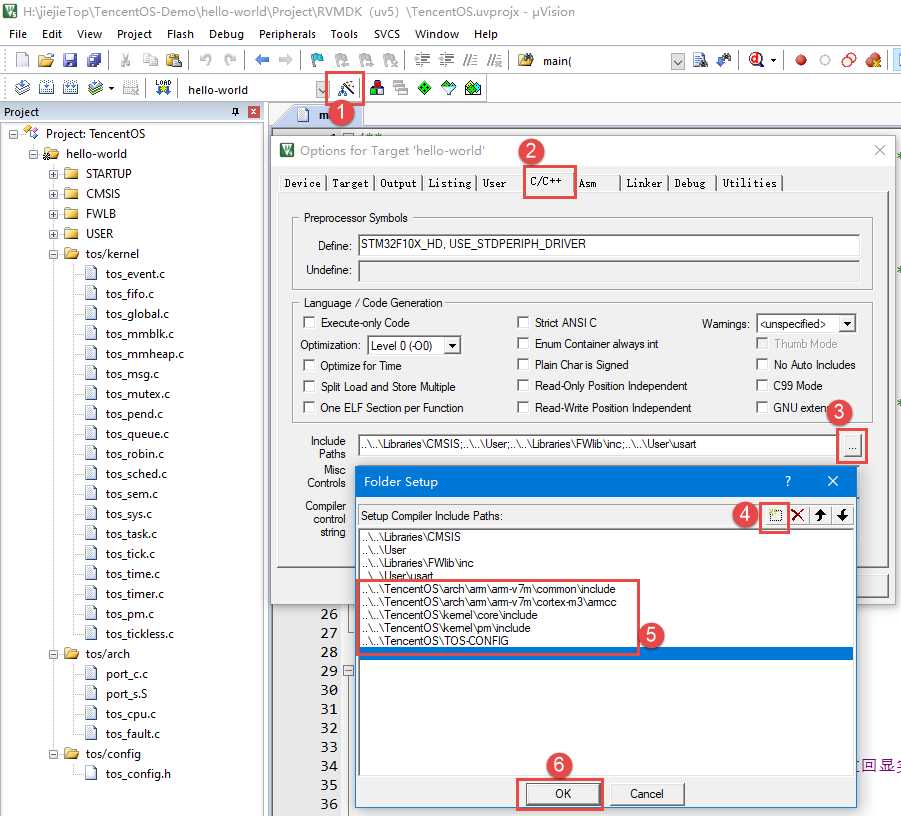Kill all breakpoints icon in toolbar

pos(873,60)
